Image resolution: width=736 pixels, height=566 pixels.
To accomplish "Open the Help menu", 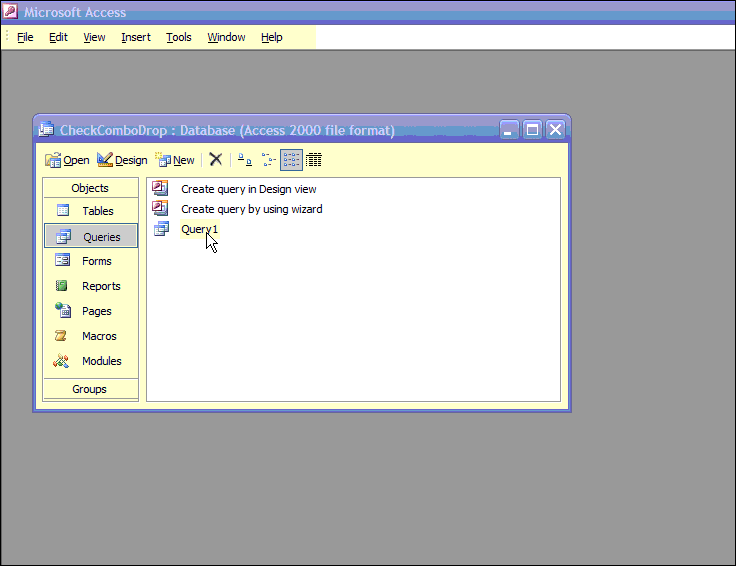I will (272, 37).
